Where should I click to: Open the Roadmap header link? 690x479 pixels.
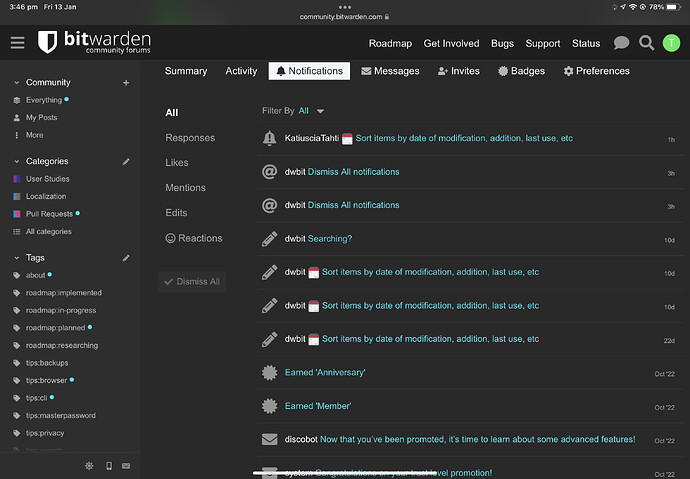tap(390, 44)
